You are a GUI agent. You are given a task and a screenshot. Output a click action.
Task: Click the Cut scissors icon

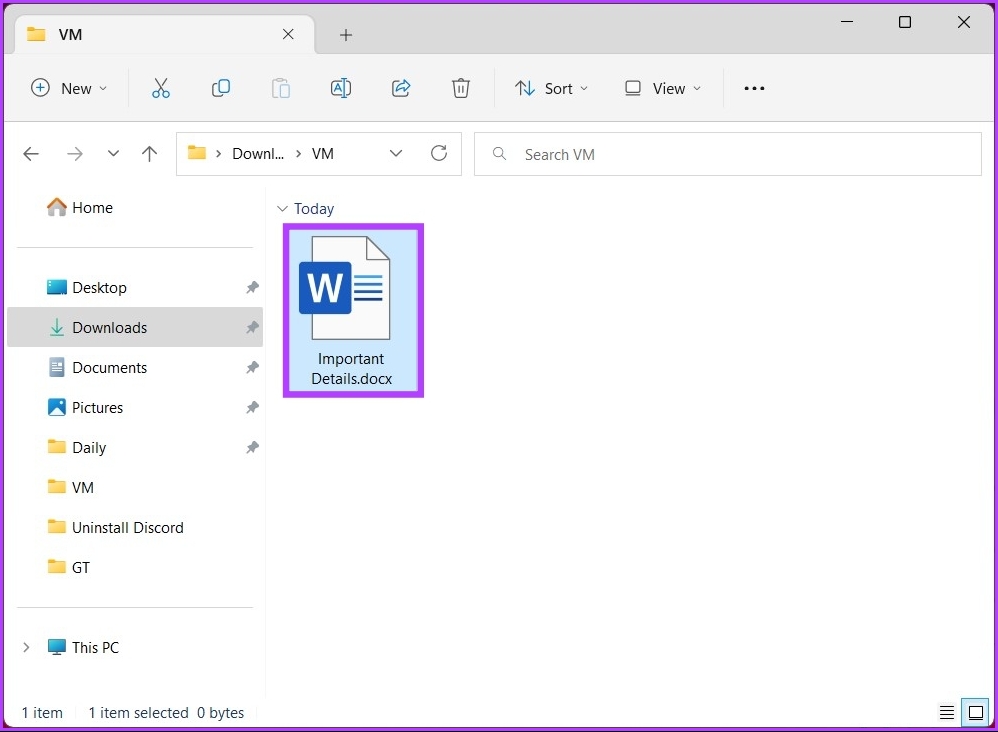click(x=161, y=88)
